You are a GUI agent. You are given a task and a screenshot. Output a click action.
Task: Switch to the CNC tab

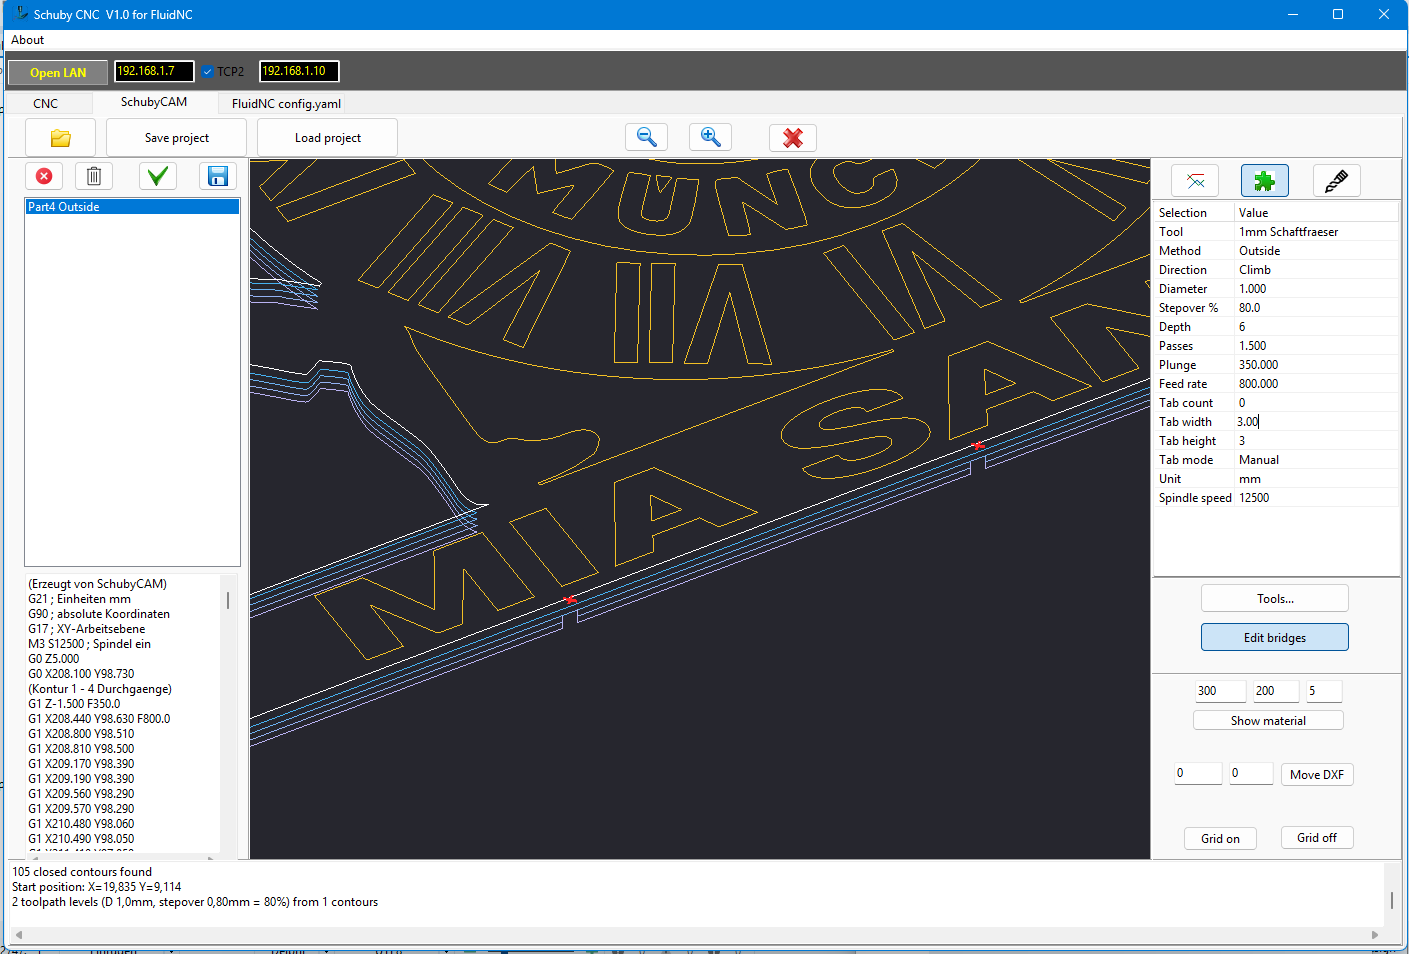point(46,103)
